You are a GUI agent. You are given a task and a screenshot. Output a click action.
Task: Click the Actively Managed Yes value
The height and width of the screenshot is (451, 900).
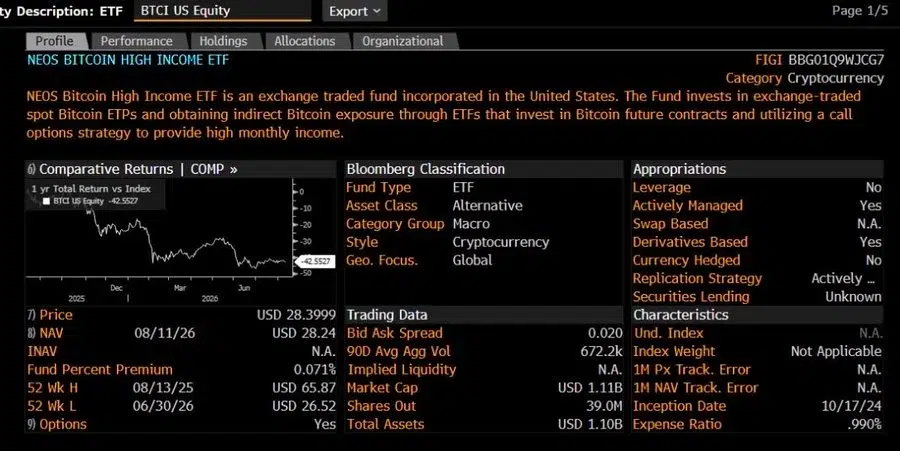coord(871,205)
